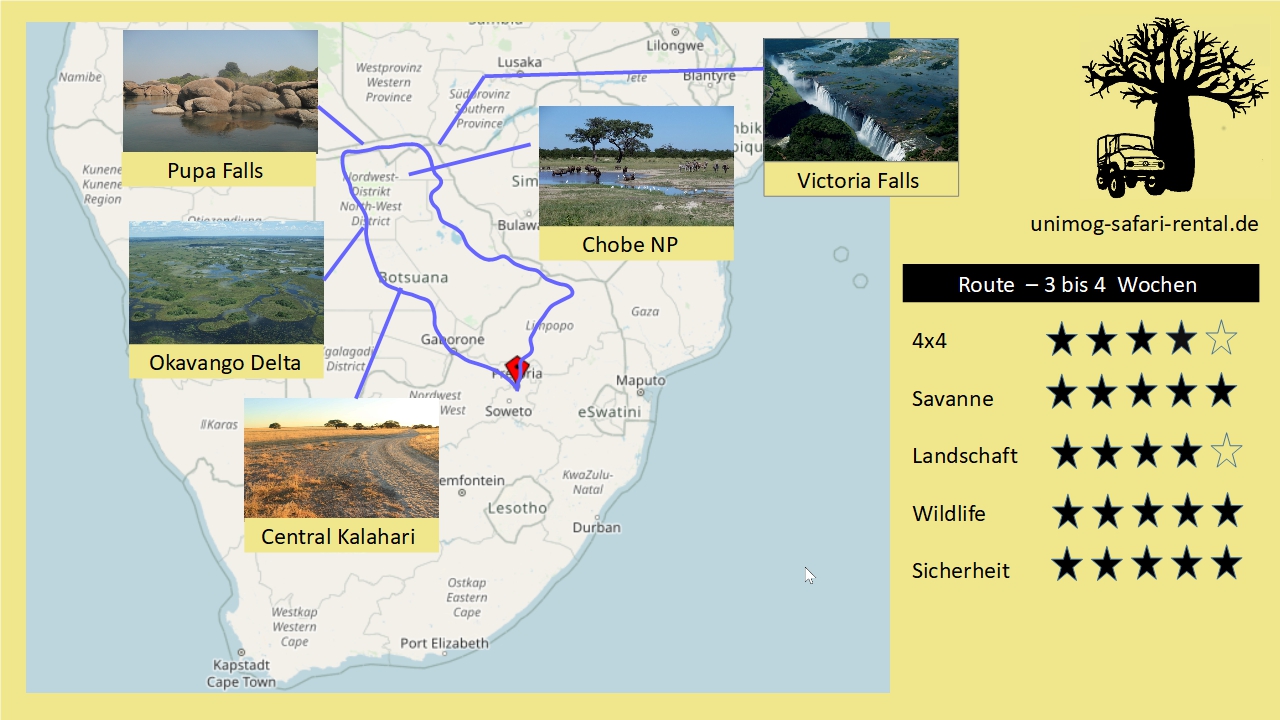
Task: Click the Namibe label on map
Action: coord(80,76)
